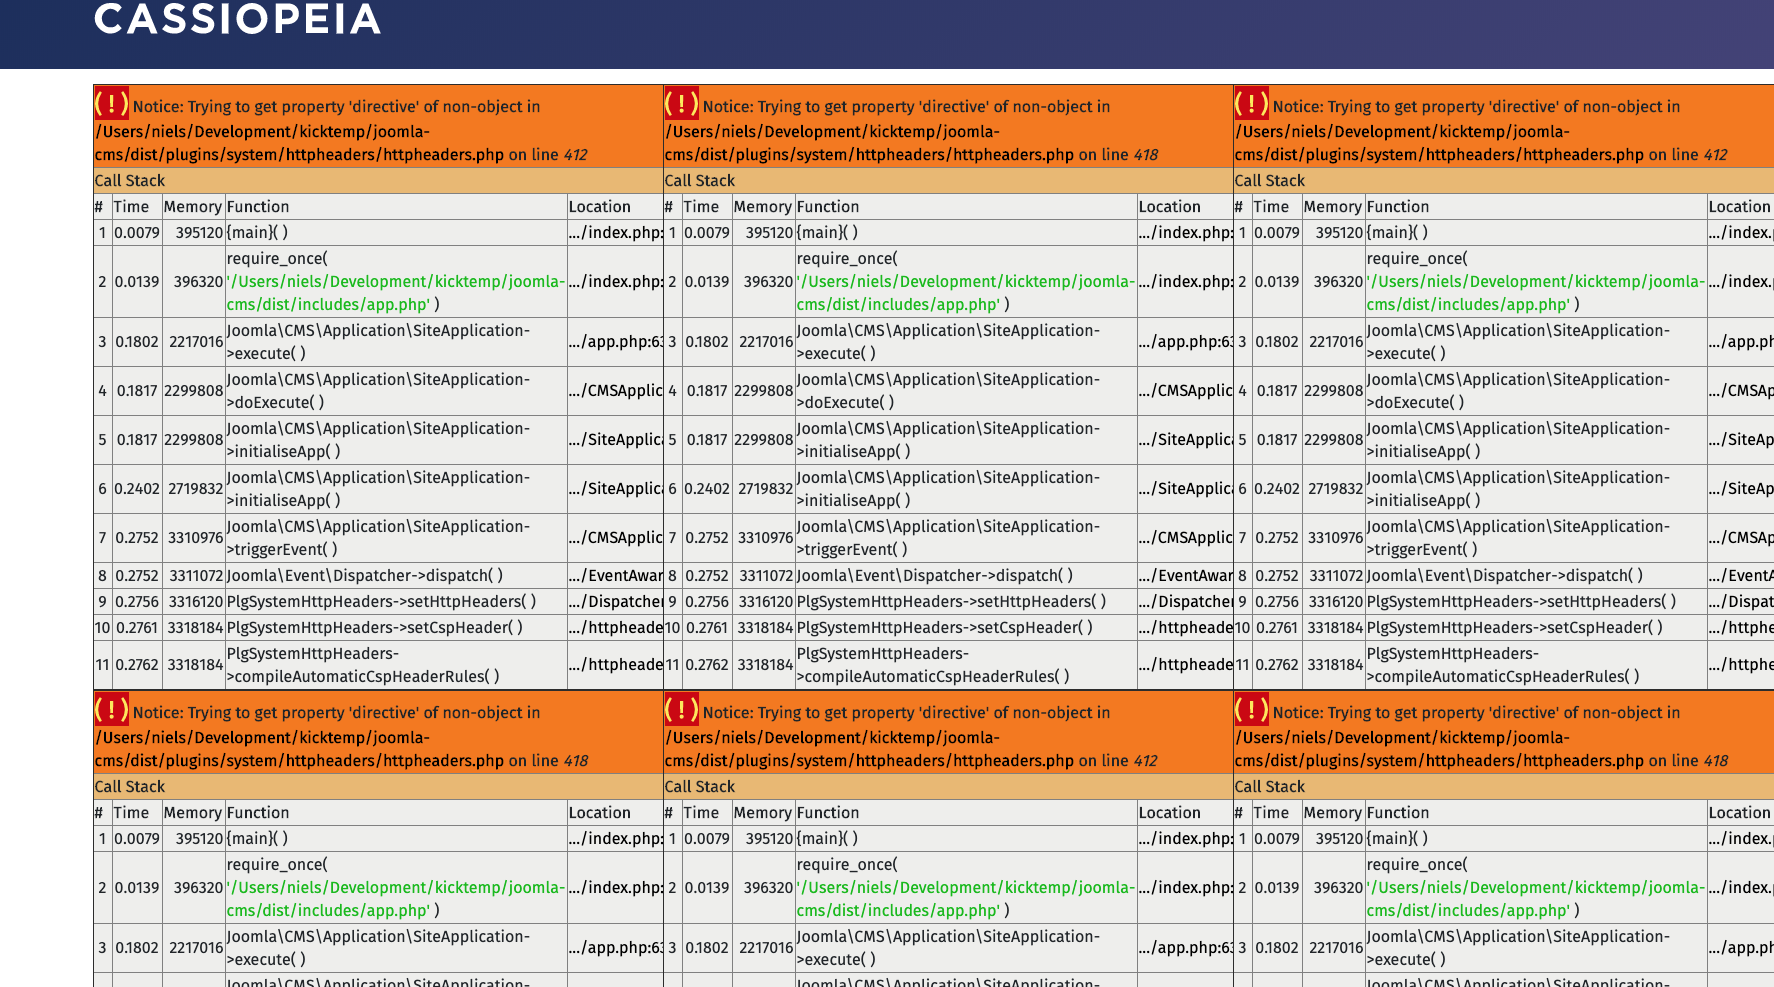Click green app.php path in top-right table

(1536, 293)
